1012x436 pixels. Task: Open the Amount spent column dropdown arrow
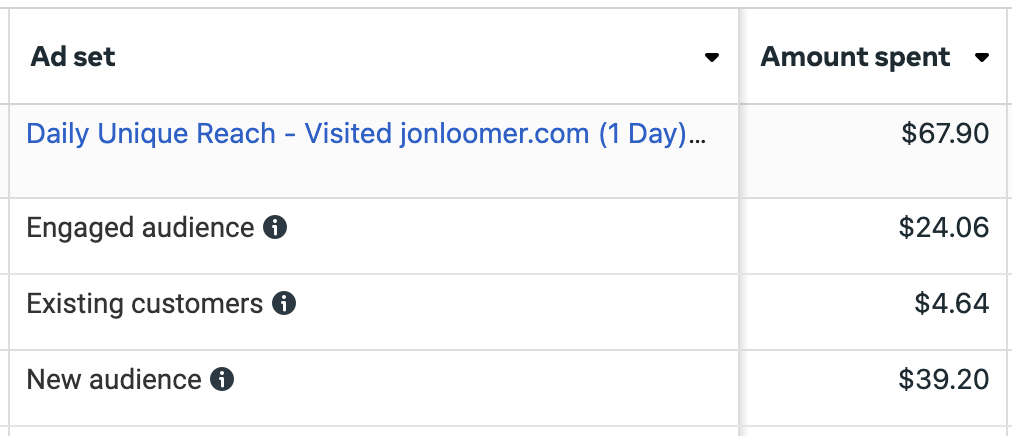pos(982,57)
